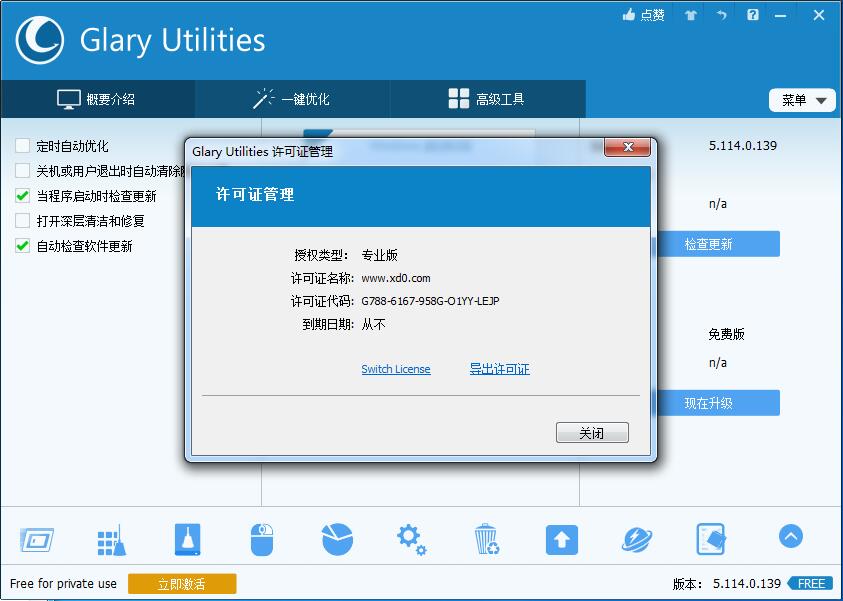The image size is (843, 601).
Task: Enable 打开深层清洁和修复 checkbox
Action: coord(23,221)
